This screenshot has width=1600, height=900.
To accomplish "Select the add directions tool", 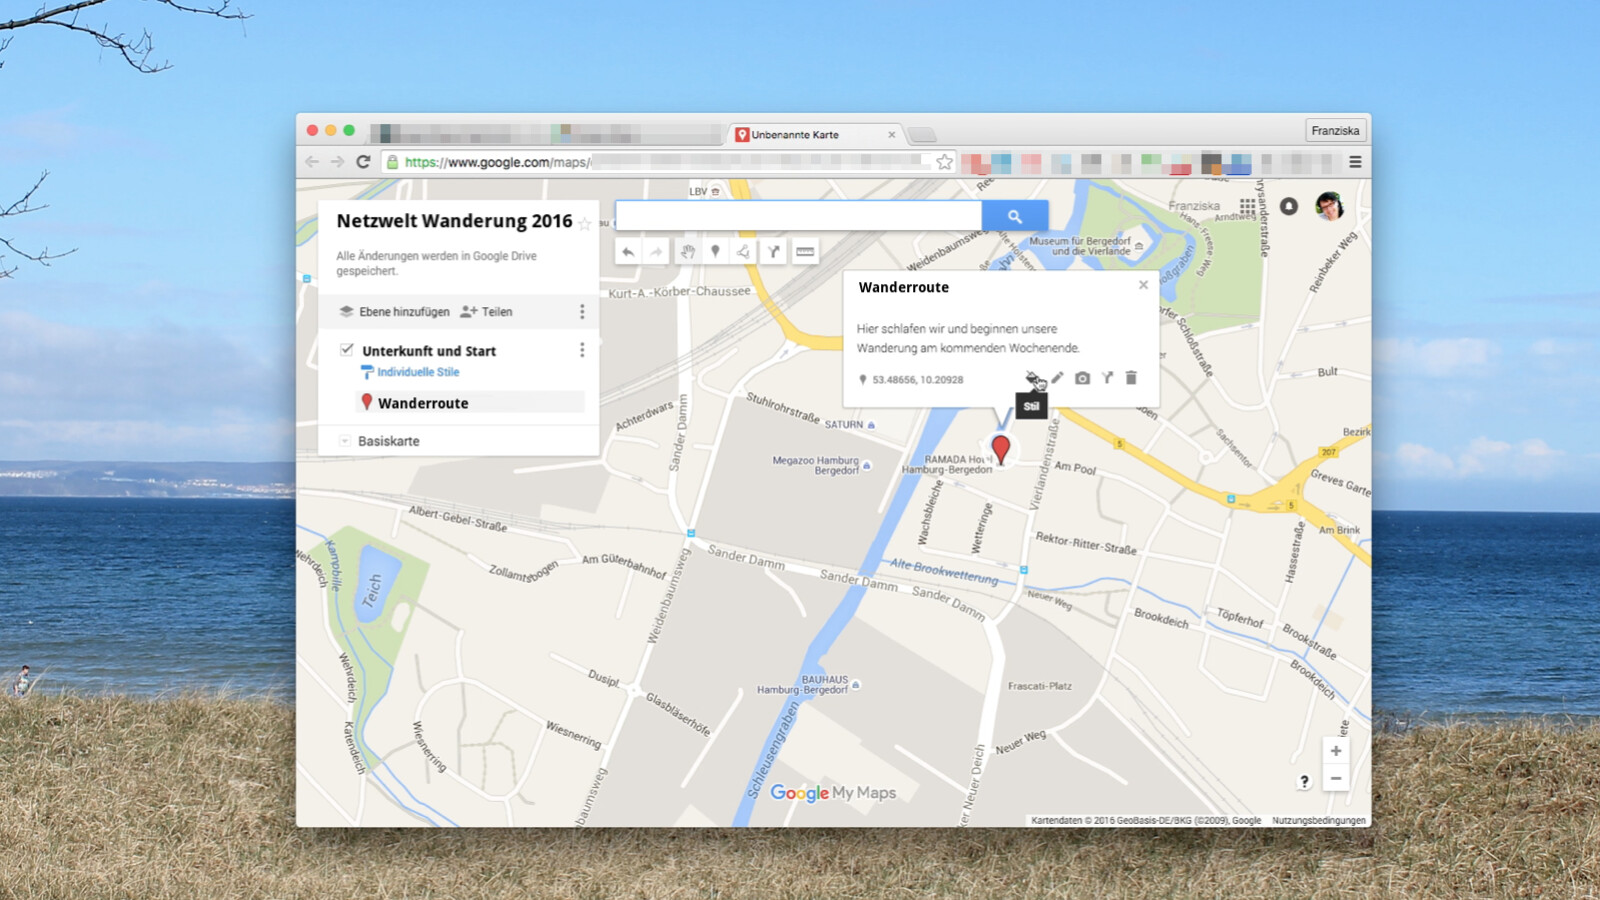I will [774, 252].
